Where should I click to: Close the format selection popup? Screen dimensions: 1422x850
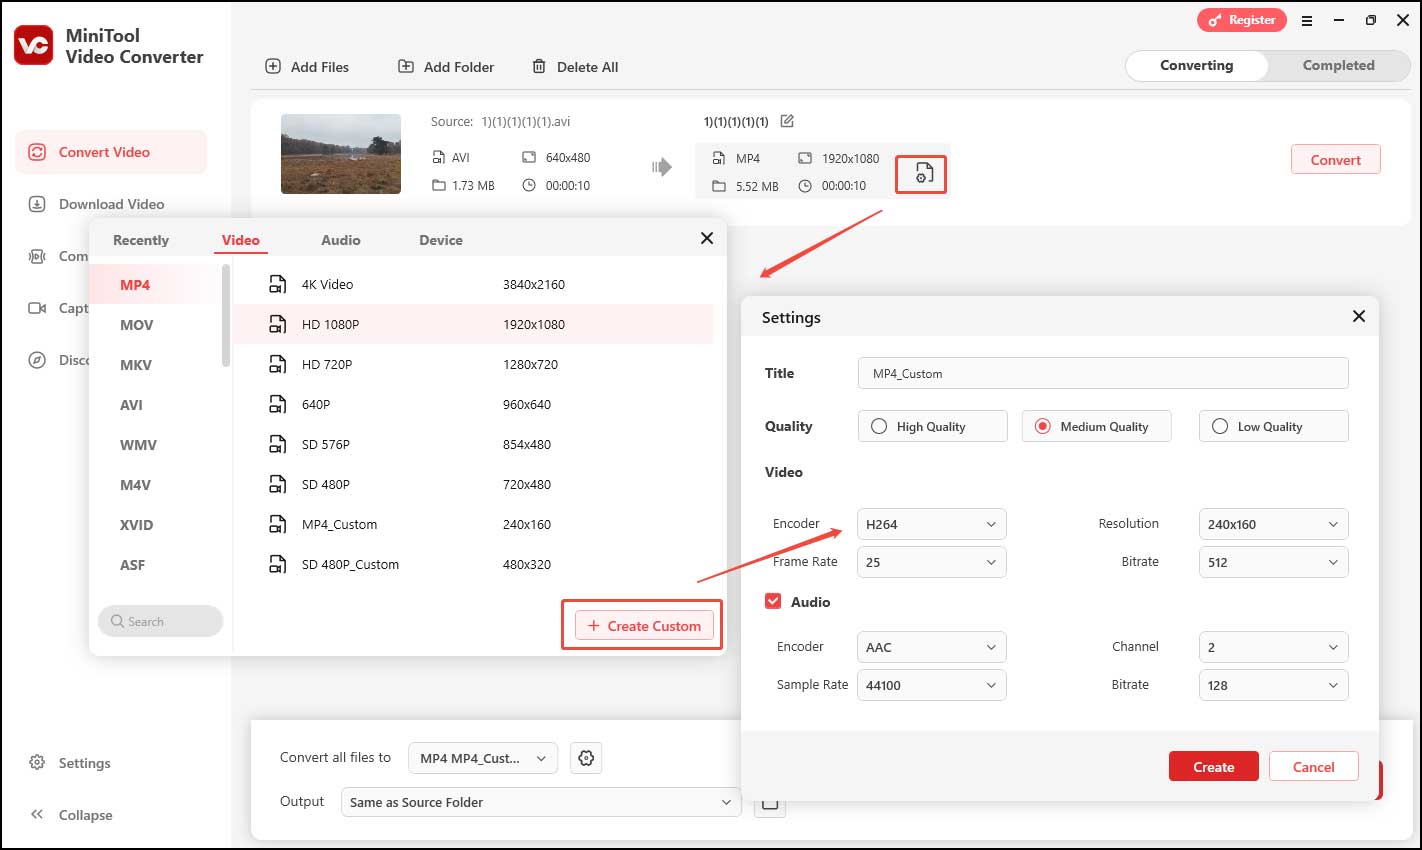click(x=707, y=238)
